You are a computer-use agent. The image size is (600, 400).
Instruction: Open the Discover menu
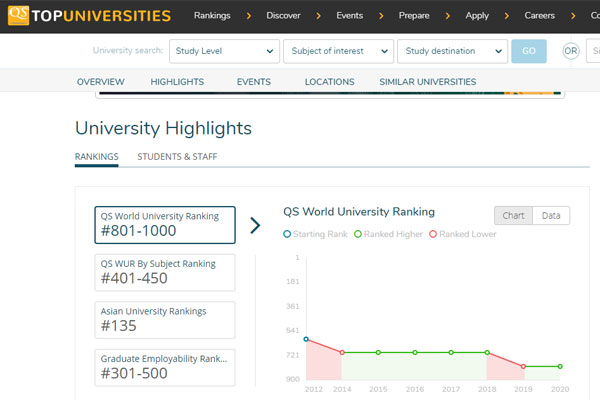283,16
